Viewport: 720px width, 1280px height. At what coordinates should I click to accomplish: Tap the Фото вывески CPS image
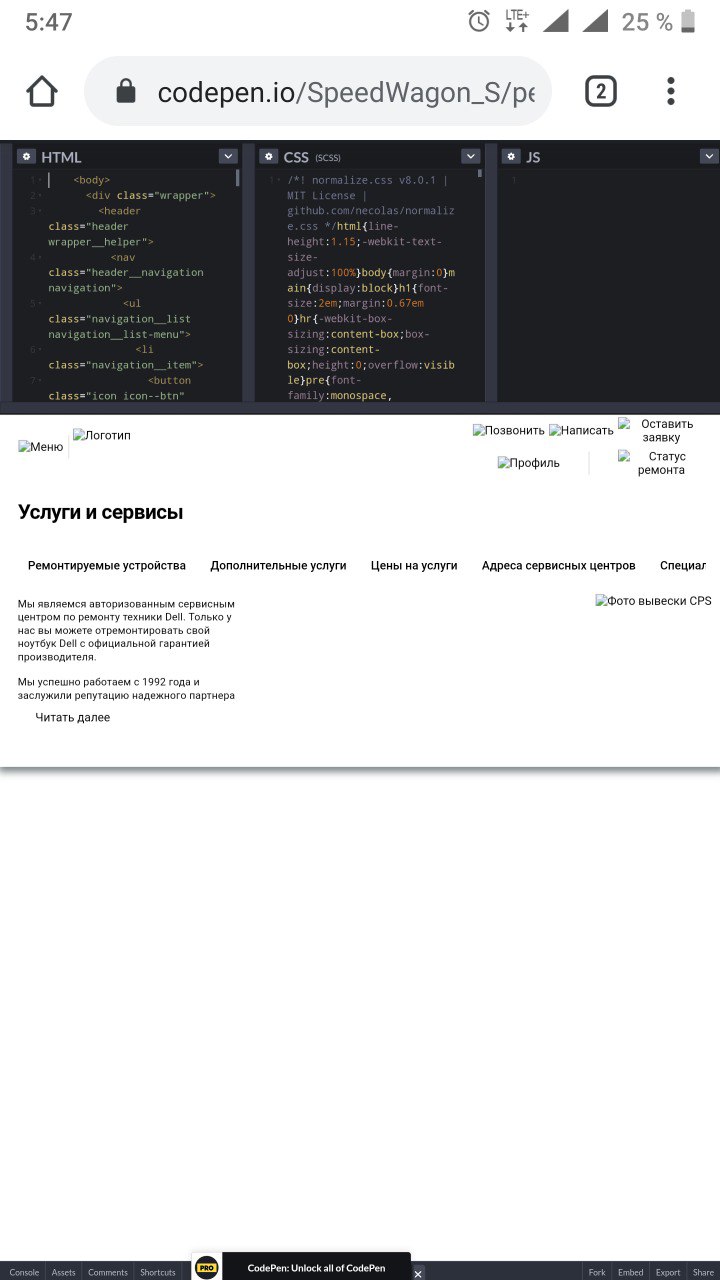coord(654,601)
